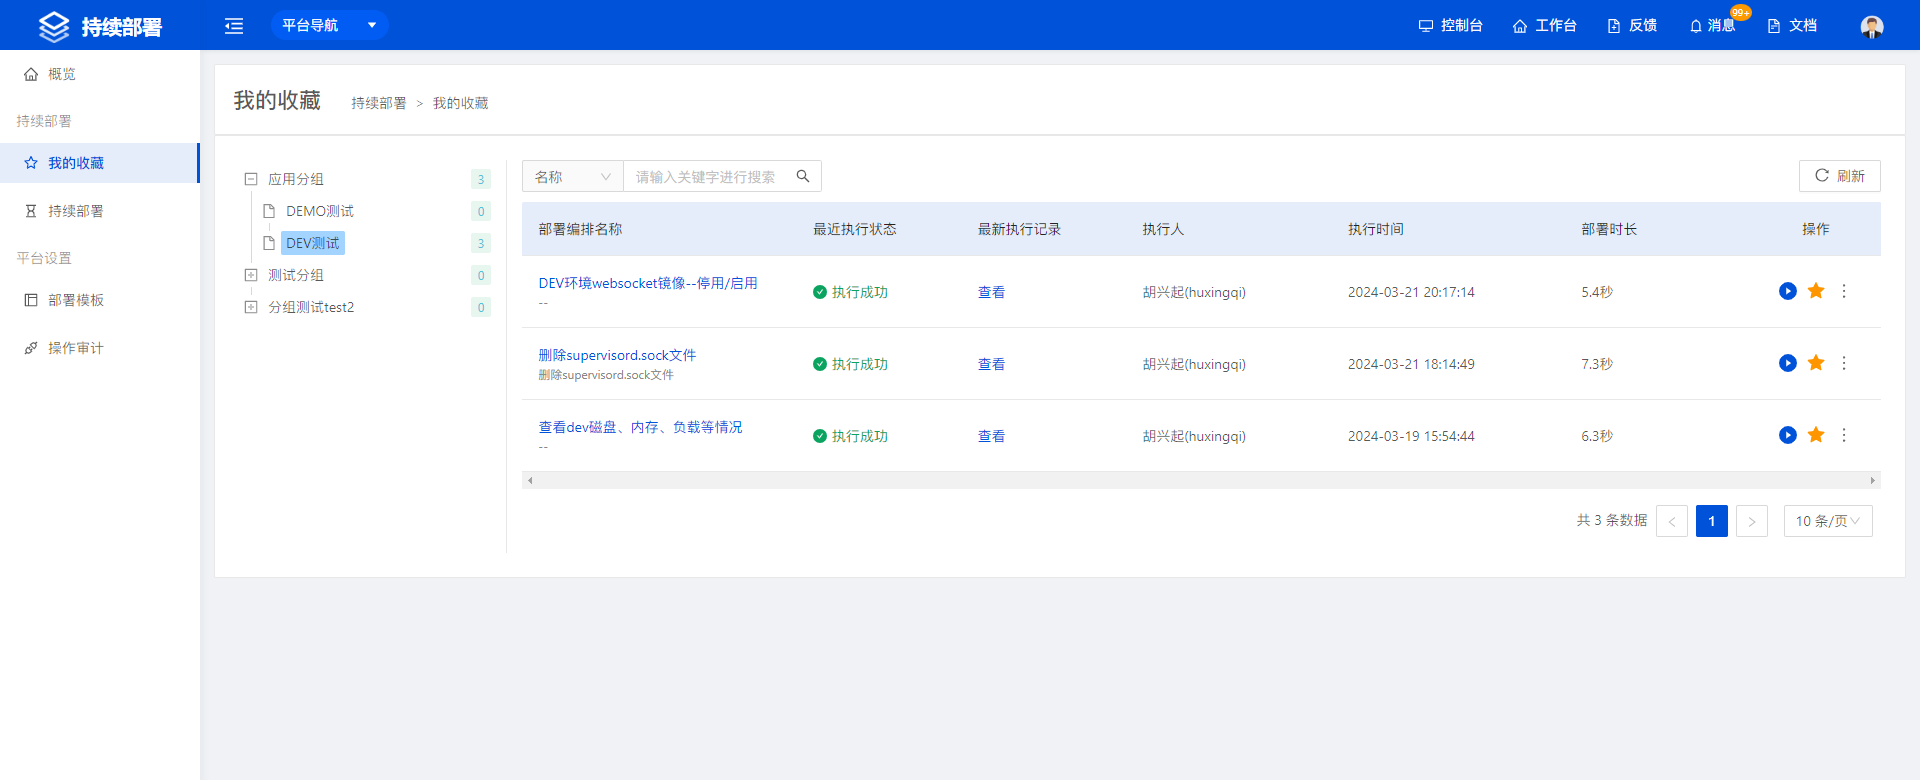Click the 分组测试test2 tree label

tap(311, 307)
